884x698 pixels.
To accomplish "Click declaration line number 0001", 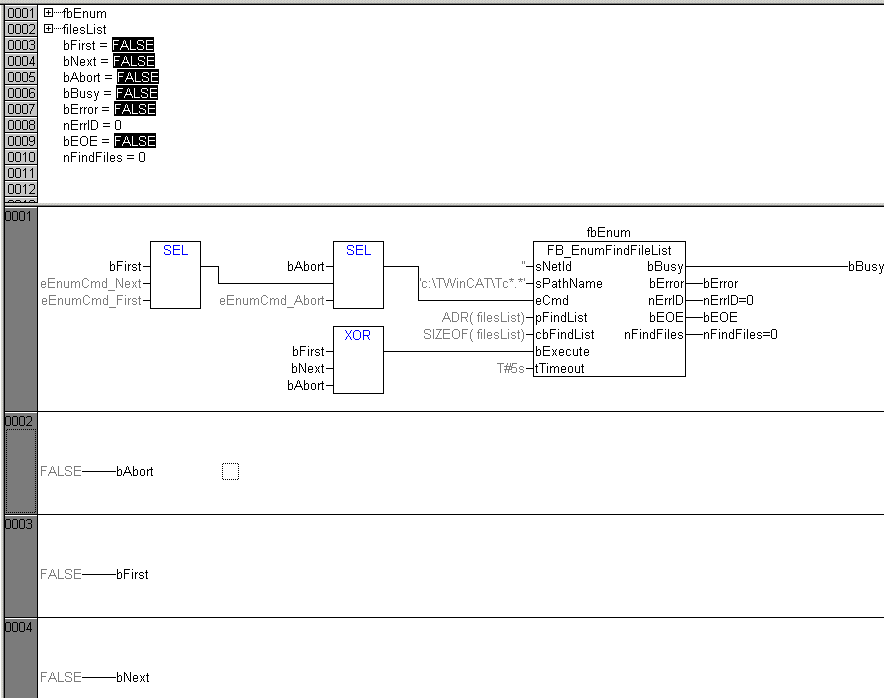I will (21, 13).
